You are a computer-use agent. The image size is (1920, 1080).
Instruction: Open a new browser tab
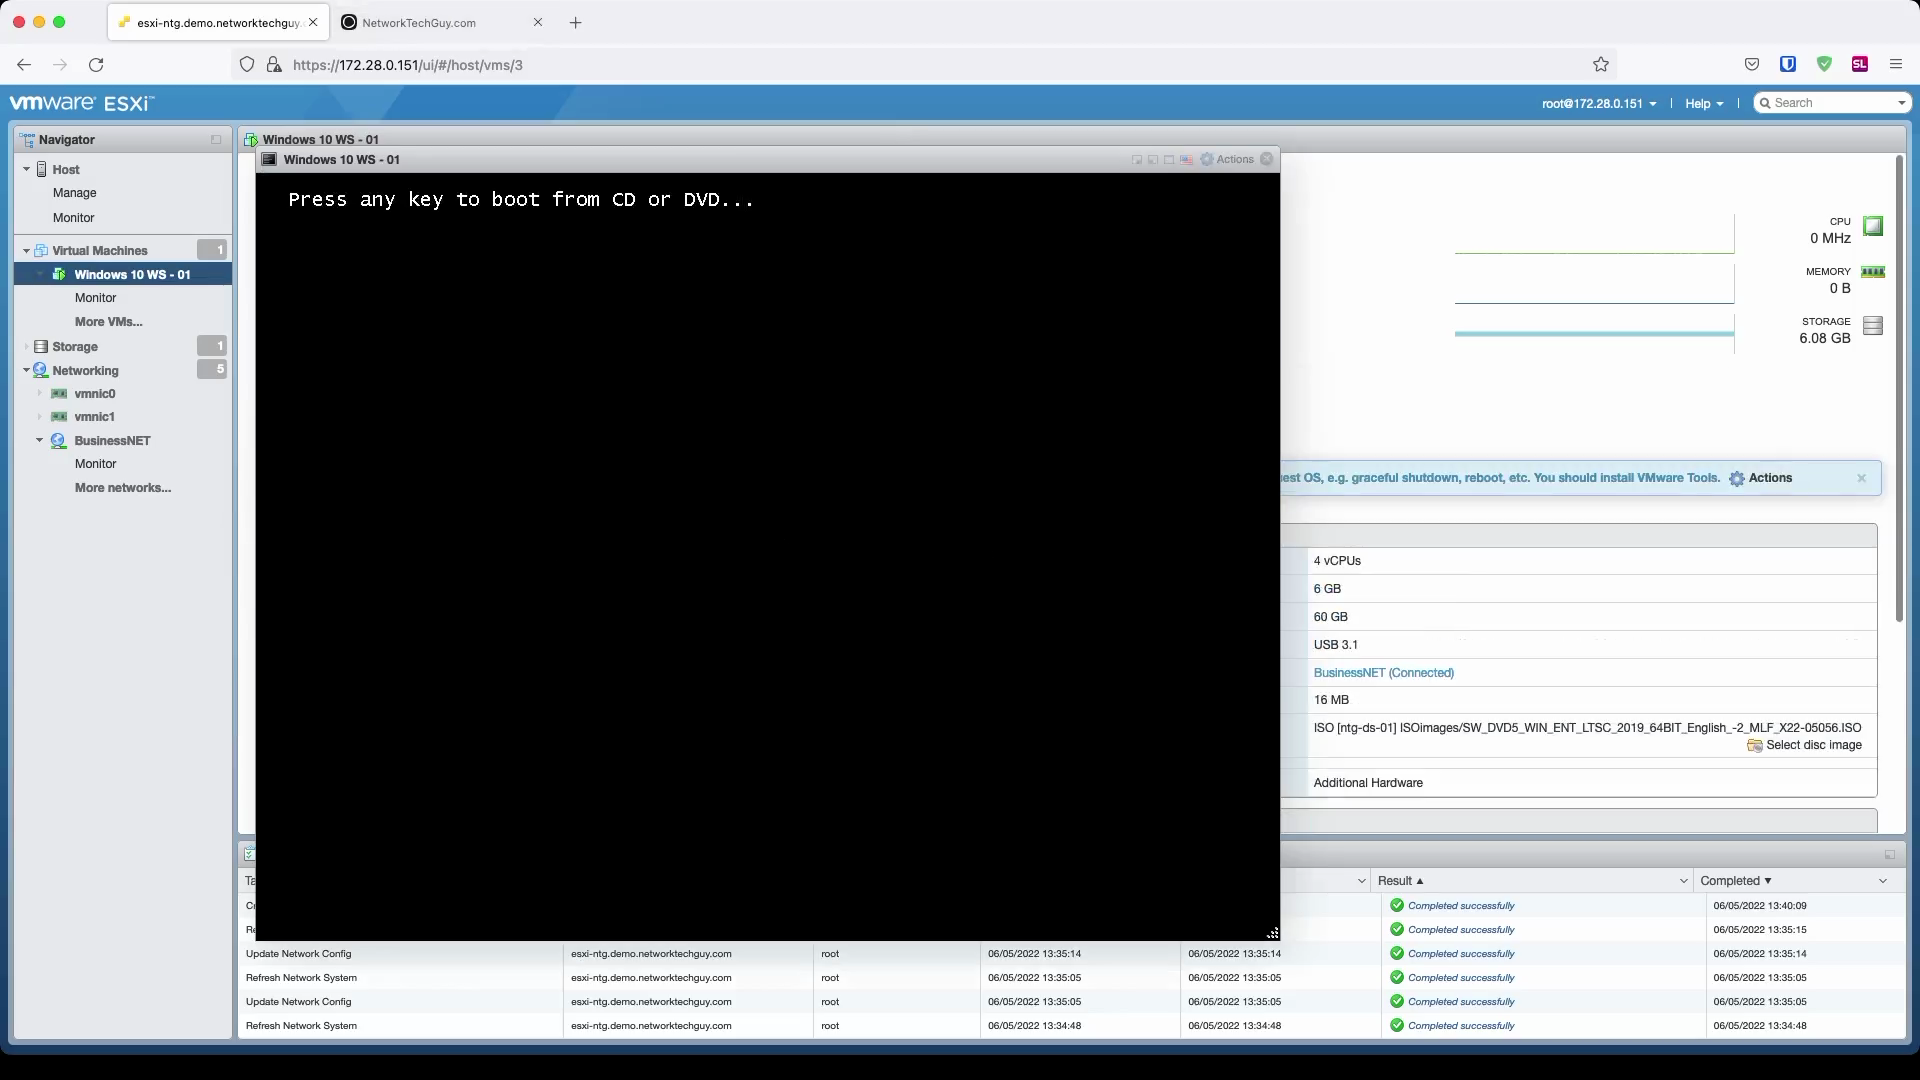(x=575, y=22)
